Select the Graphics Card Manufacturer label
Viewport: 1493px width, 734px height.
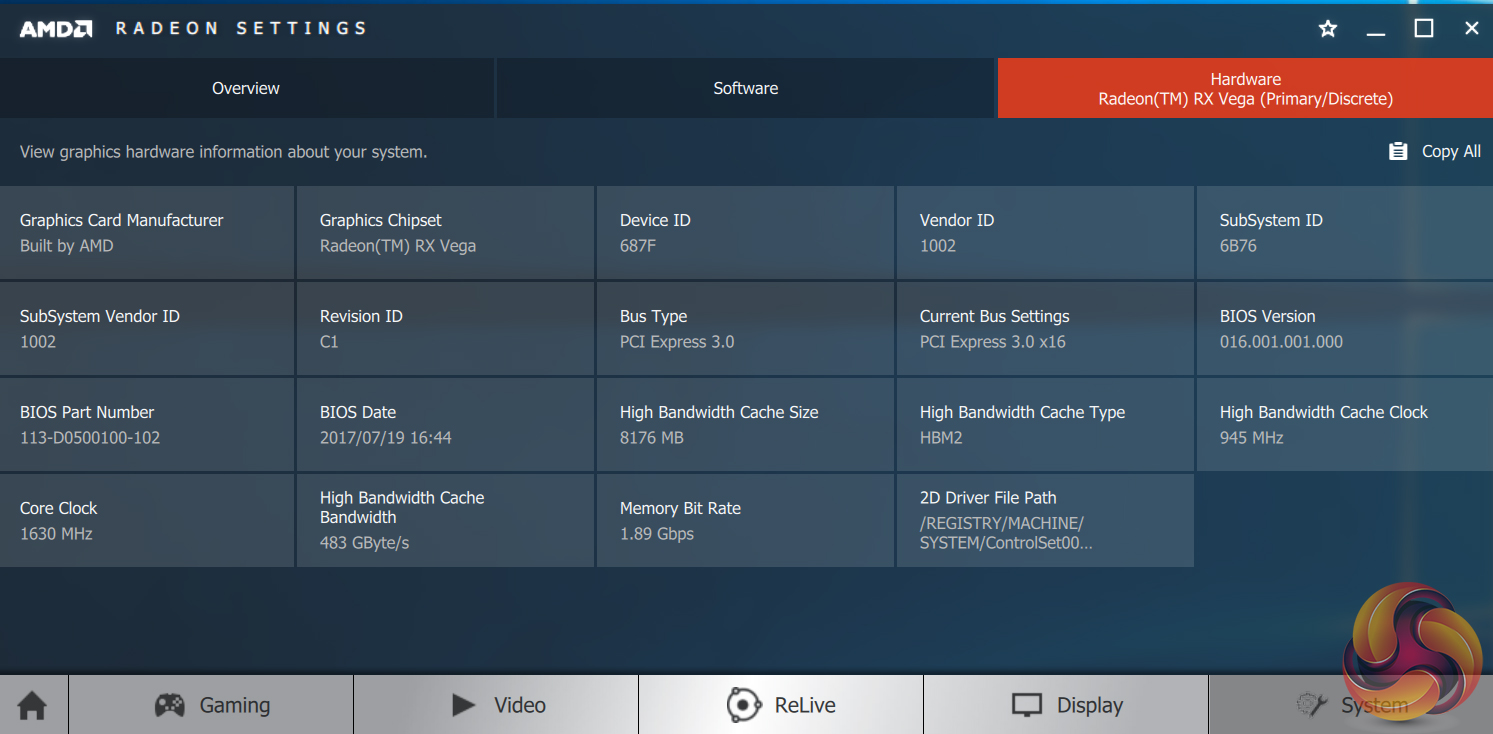click(x=122, y=220)
